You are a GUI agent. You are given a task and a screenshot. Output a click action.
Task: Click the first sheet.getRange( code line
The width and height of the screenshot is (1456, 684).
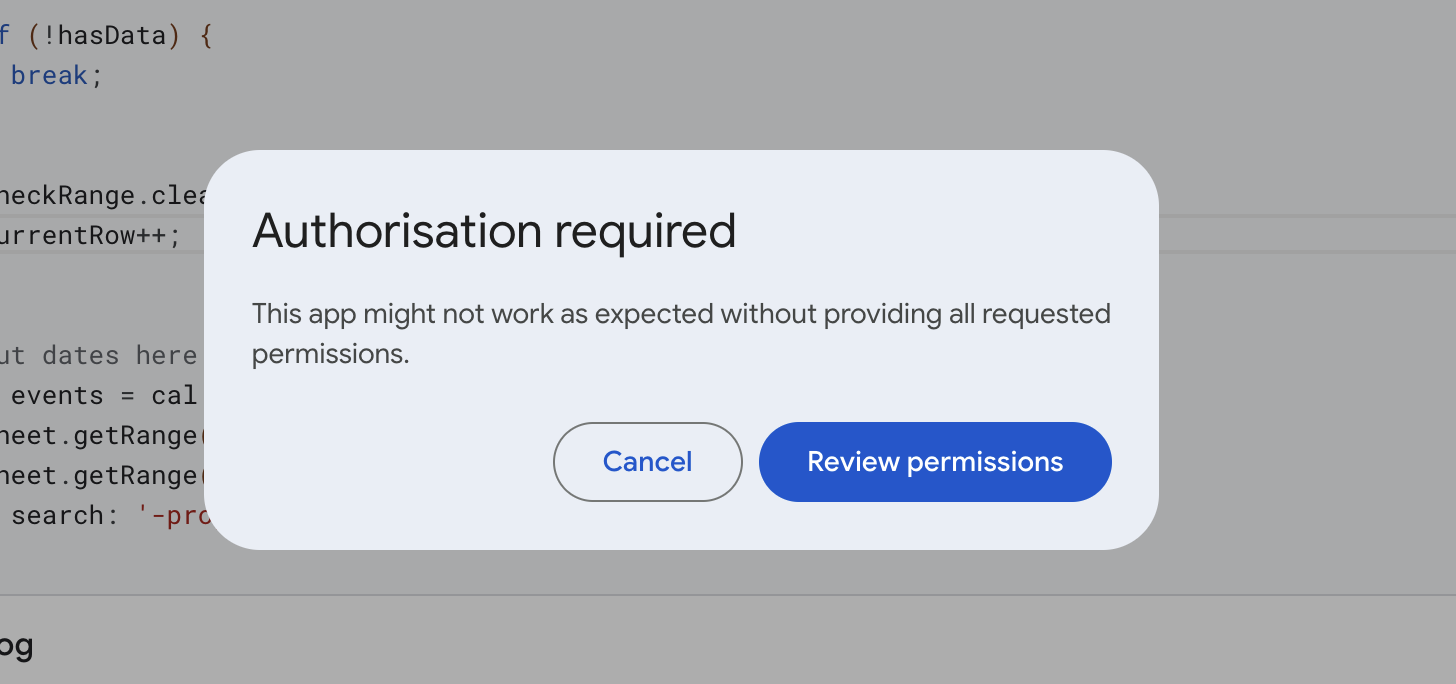point(100,435)
